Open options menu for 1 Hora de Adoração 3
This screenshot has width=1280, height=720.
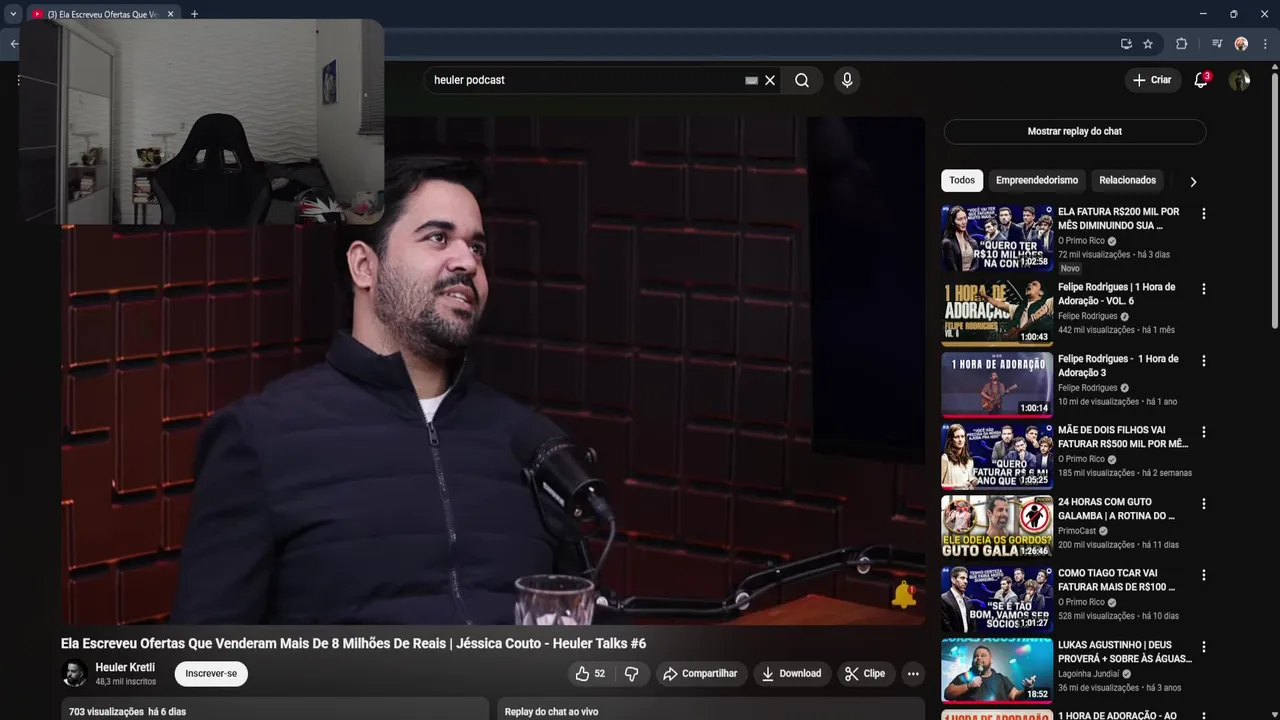tap(1204, 361)
